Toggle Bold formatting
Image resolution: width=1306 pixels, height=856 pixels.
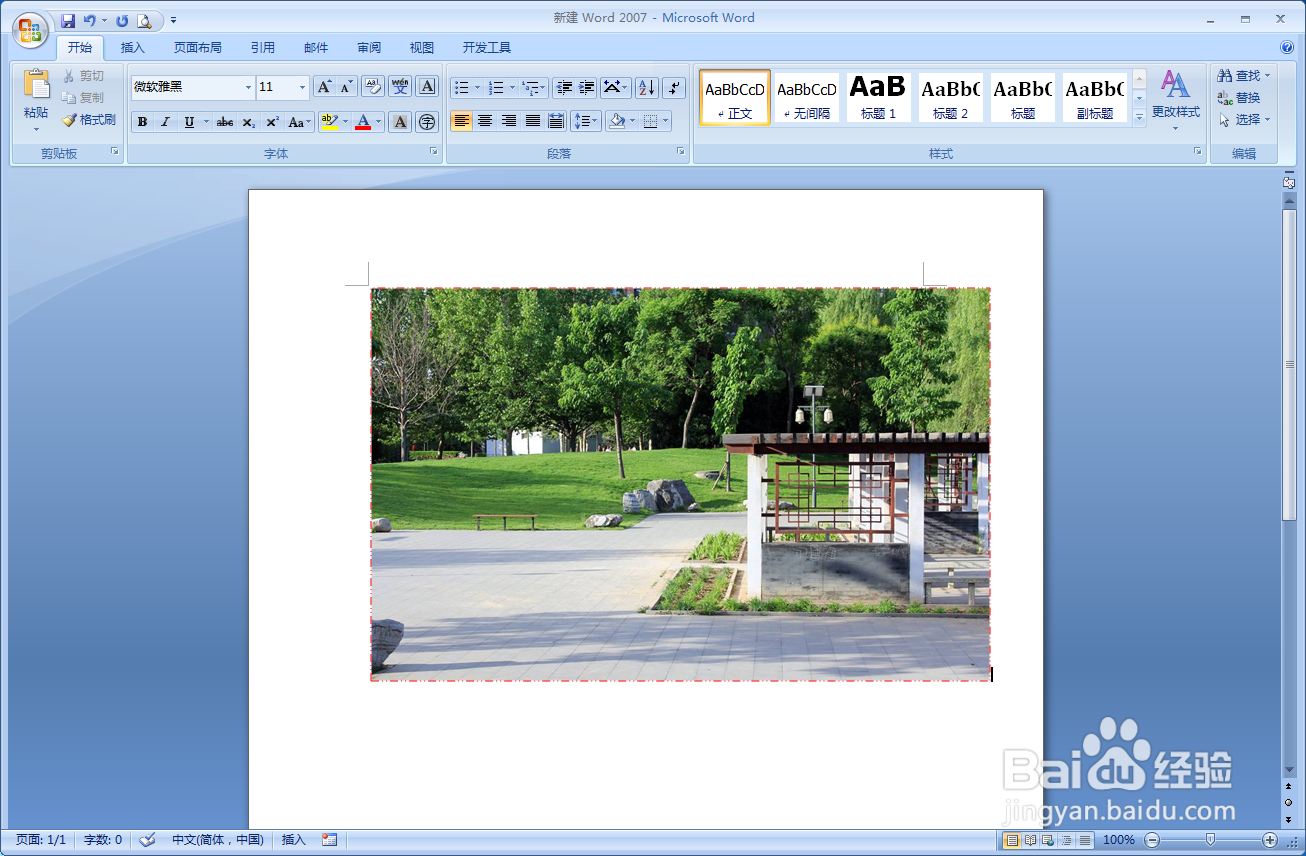142,122
